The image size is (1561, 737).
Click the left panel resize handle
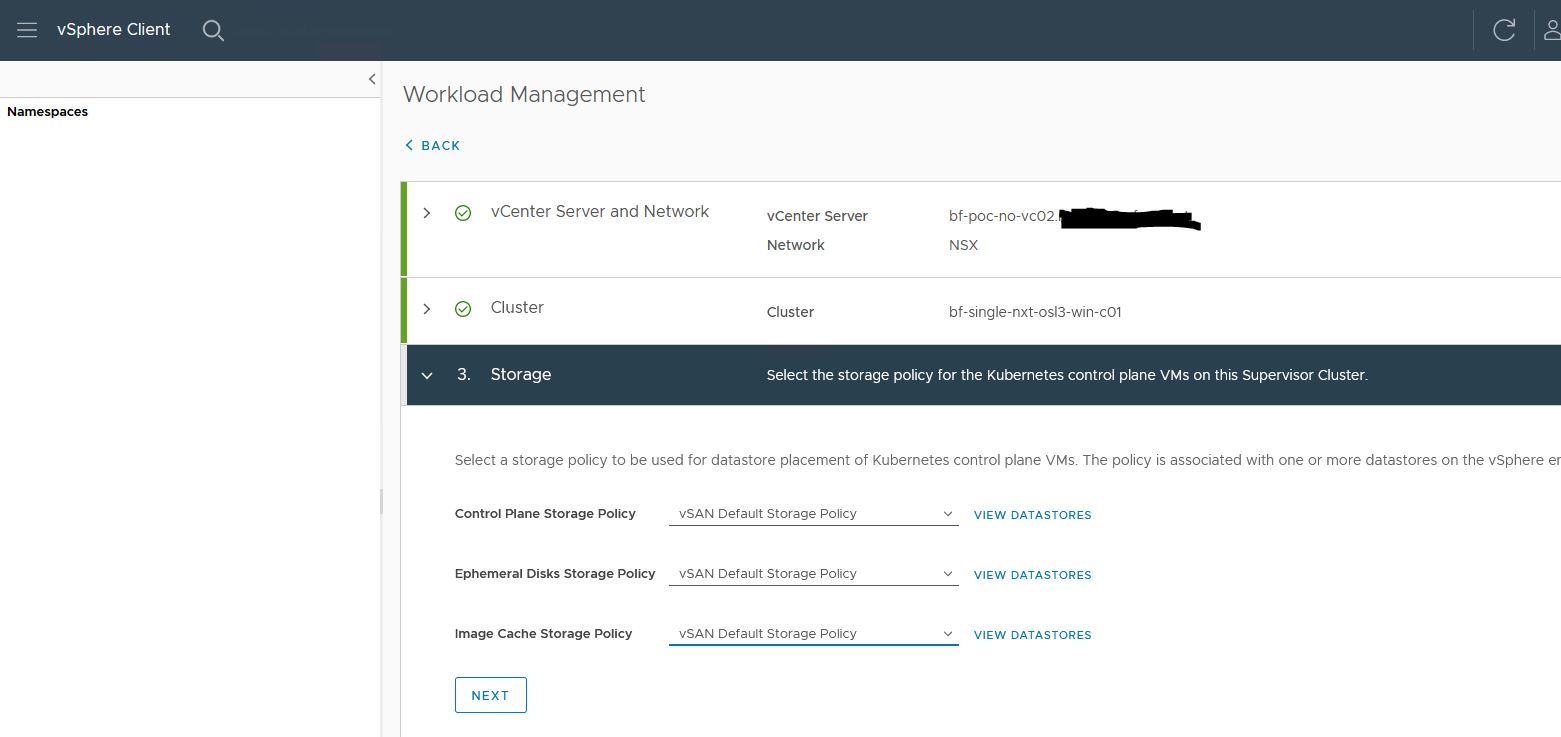pos(381,501)
